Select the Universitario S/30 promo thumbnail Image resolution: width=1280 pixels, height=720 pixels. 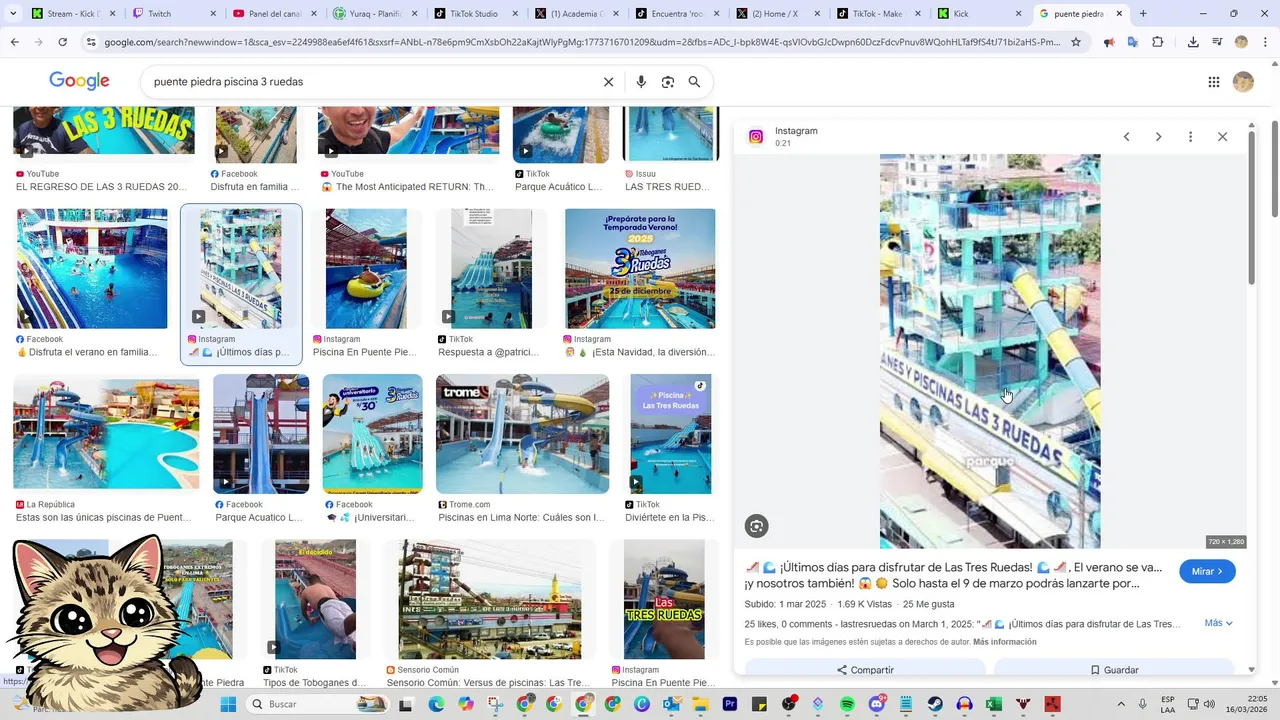point(372,434)
